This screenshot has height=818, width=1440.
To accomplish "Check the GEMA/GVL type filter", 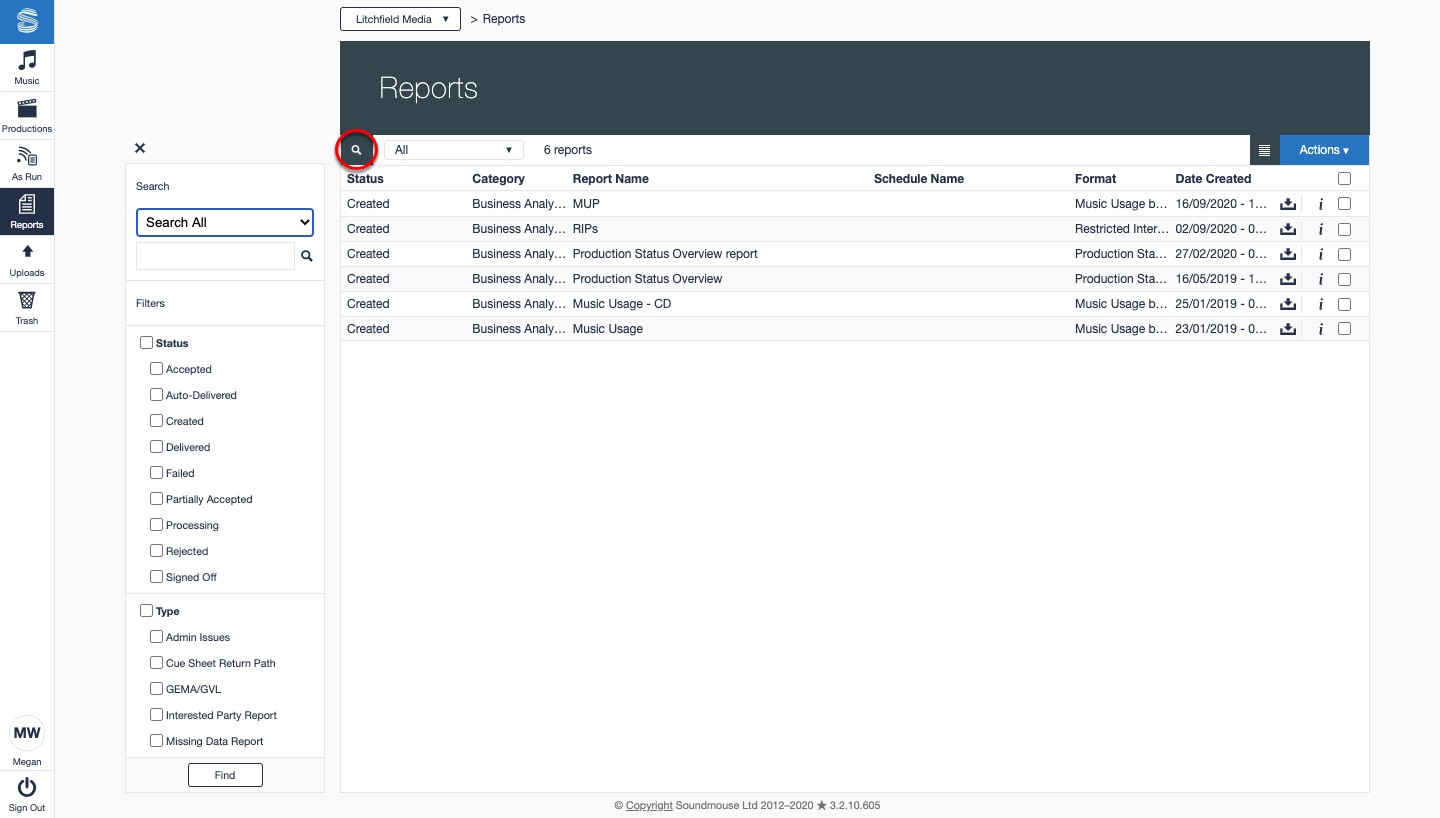I will (x=156, y=689).
